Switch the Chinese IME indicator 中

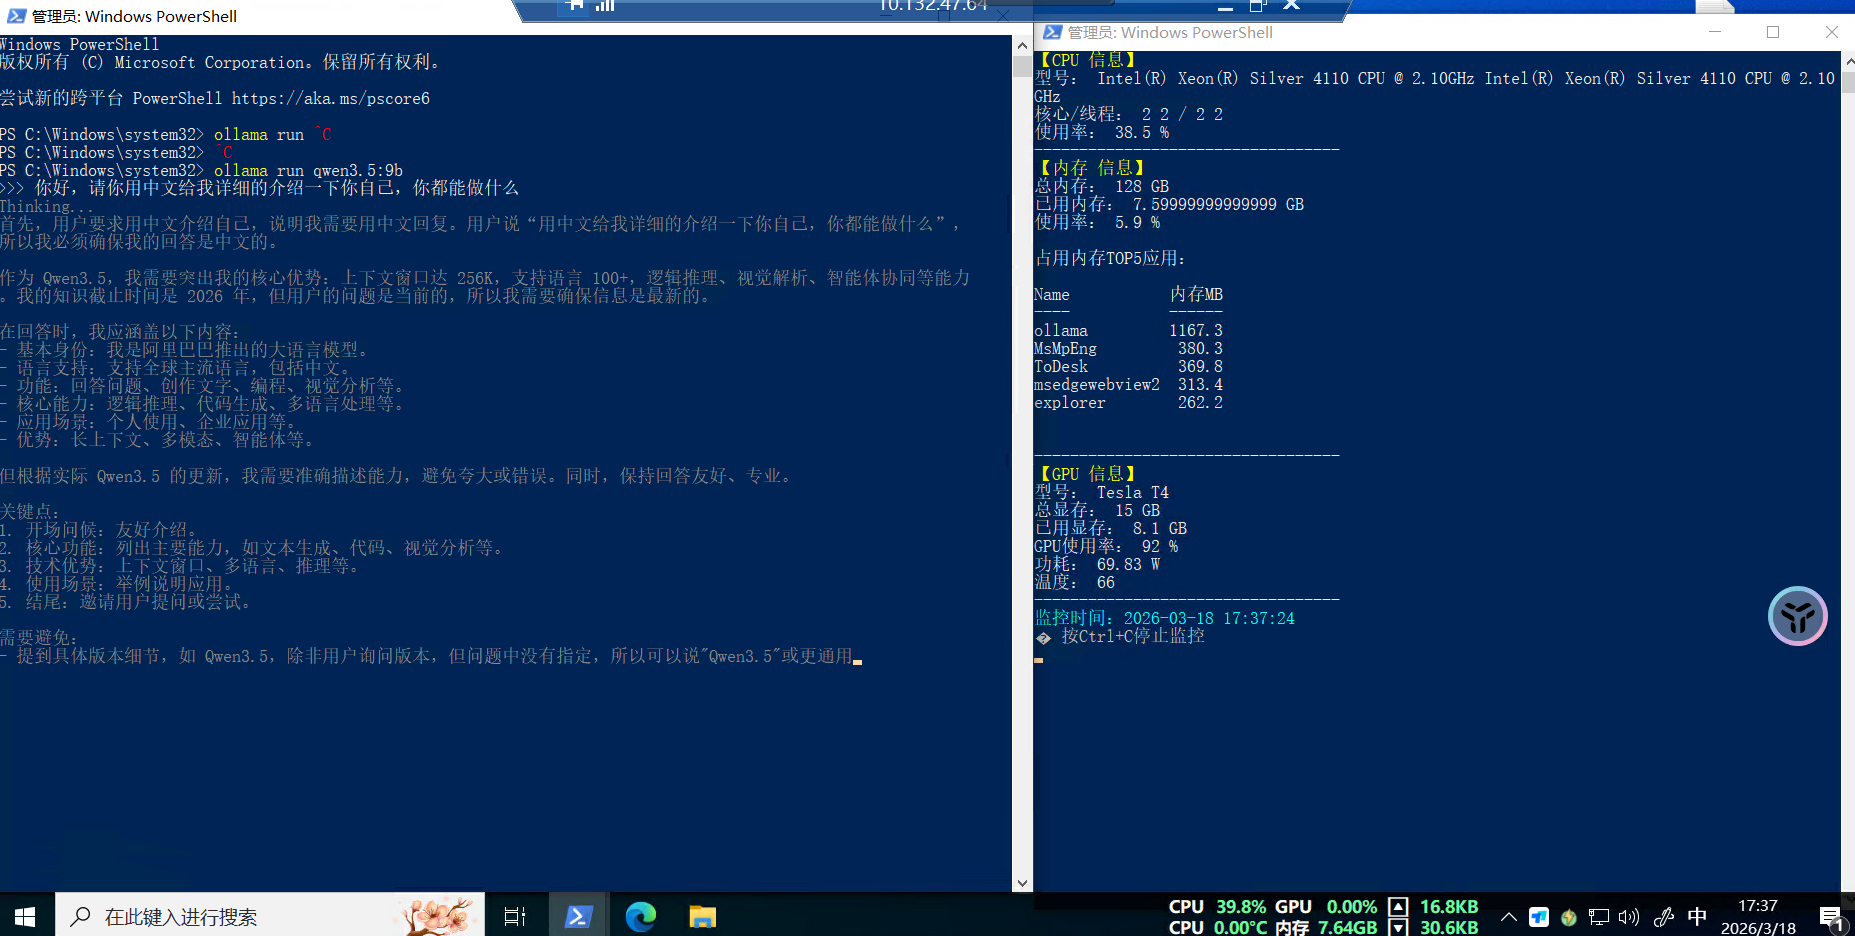pos(1697,916)
